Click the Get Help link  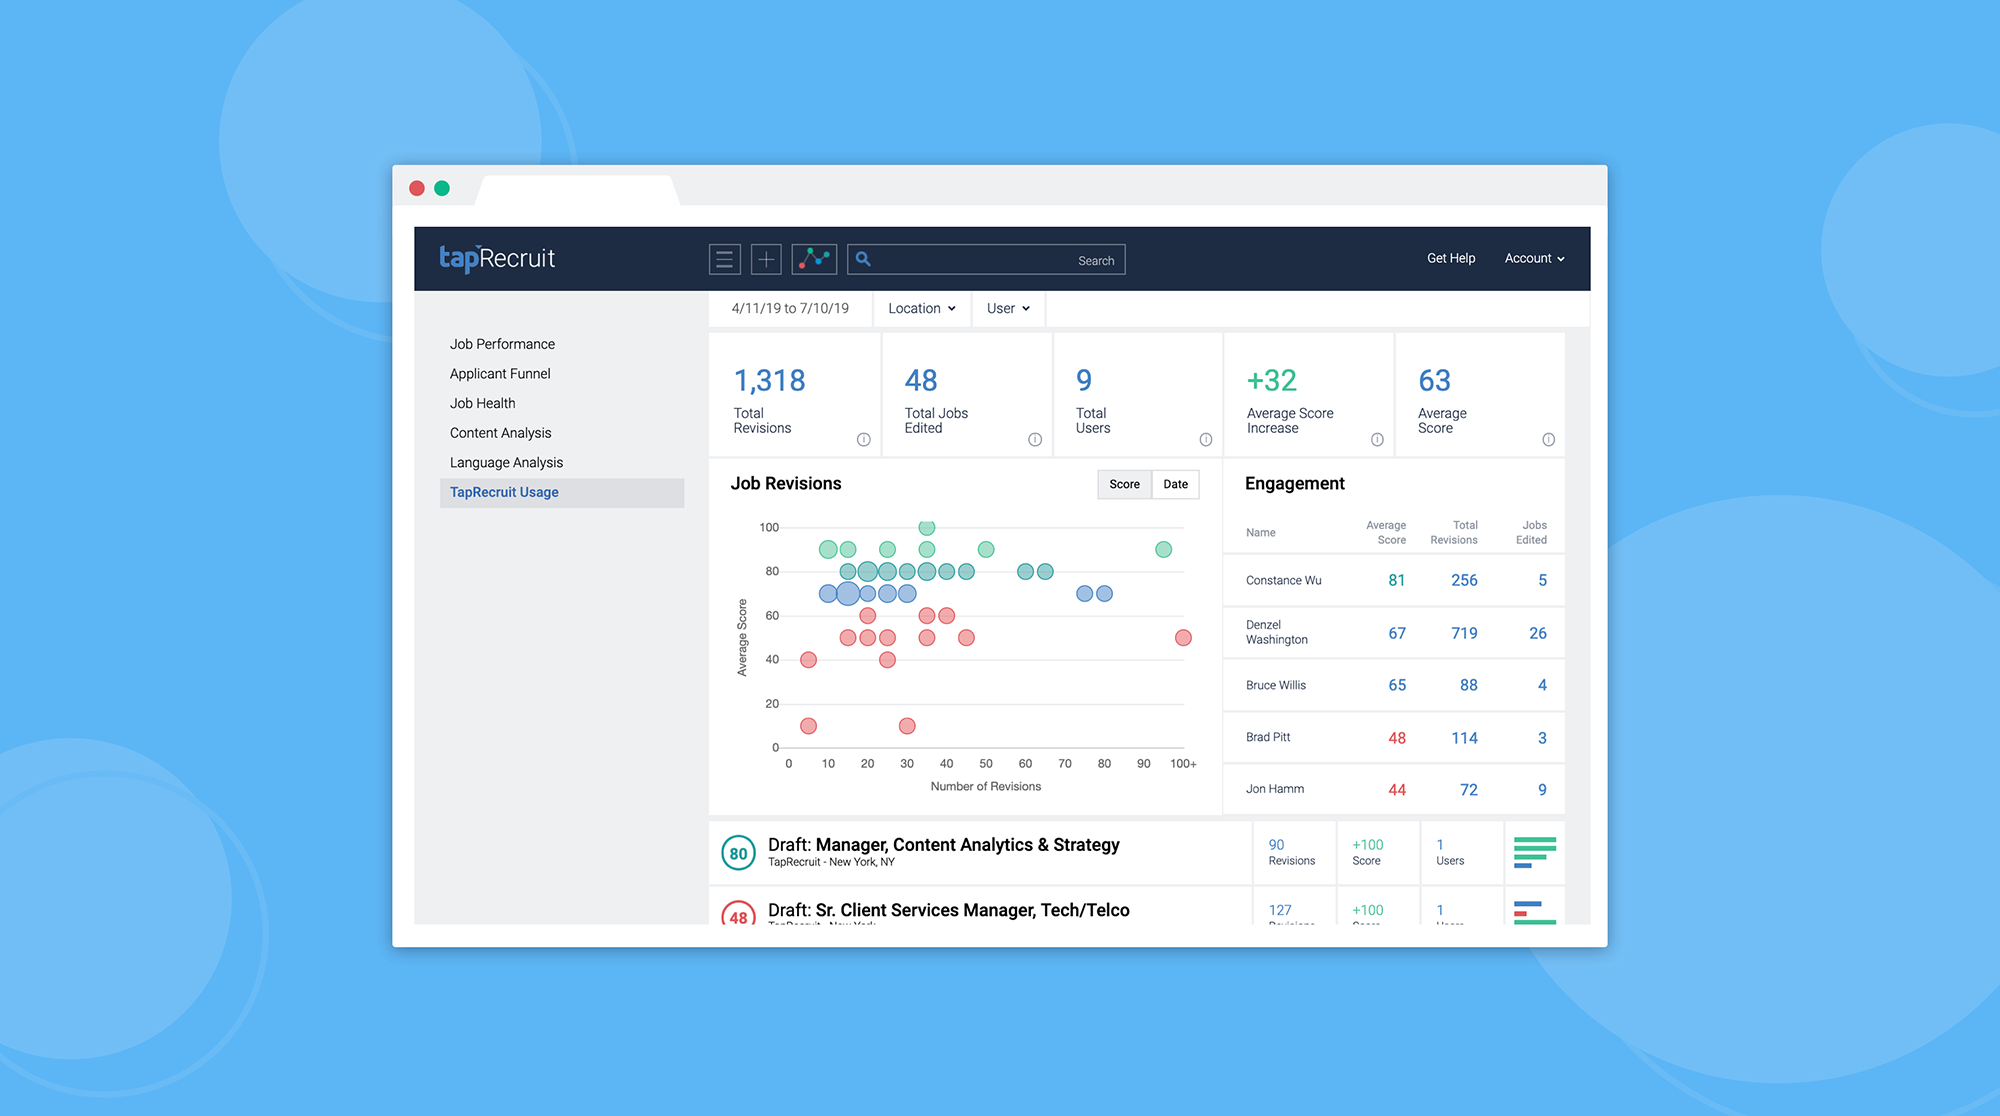click(1450, 258)
